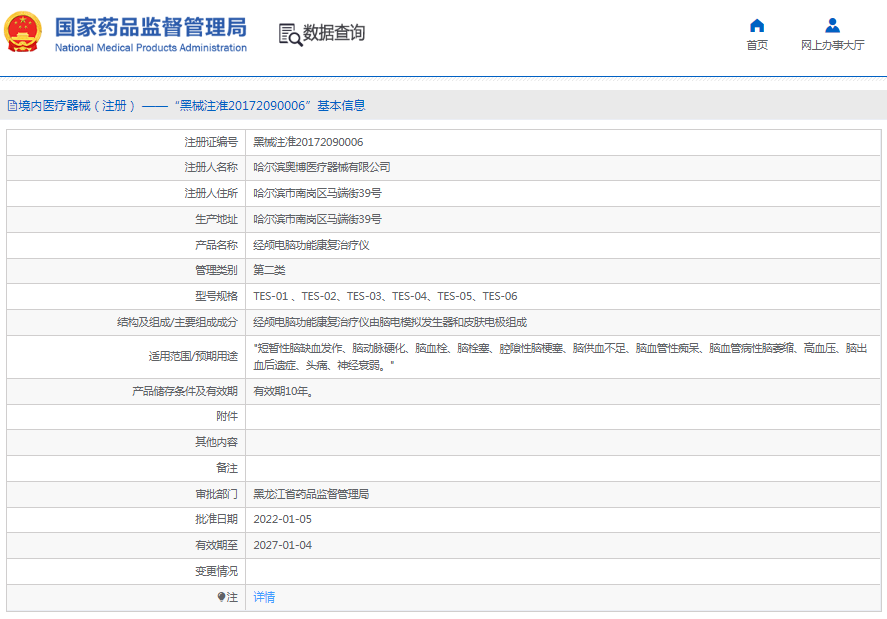Click the 型号规格 label

[217, 296]
